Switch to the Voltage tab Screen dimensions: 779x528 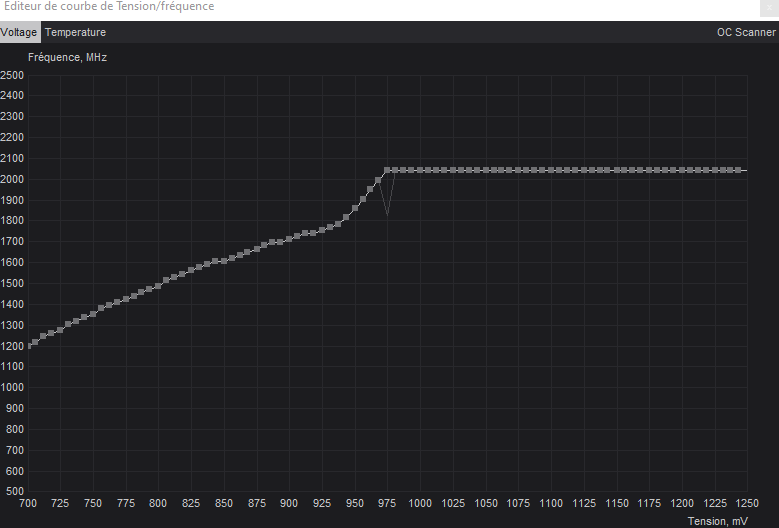coord(20,32)
